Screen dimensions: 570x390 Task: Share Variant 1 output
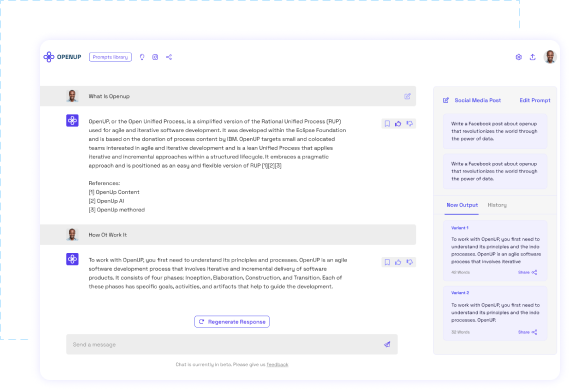tap(527, 272)
